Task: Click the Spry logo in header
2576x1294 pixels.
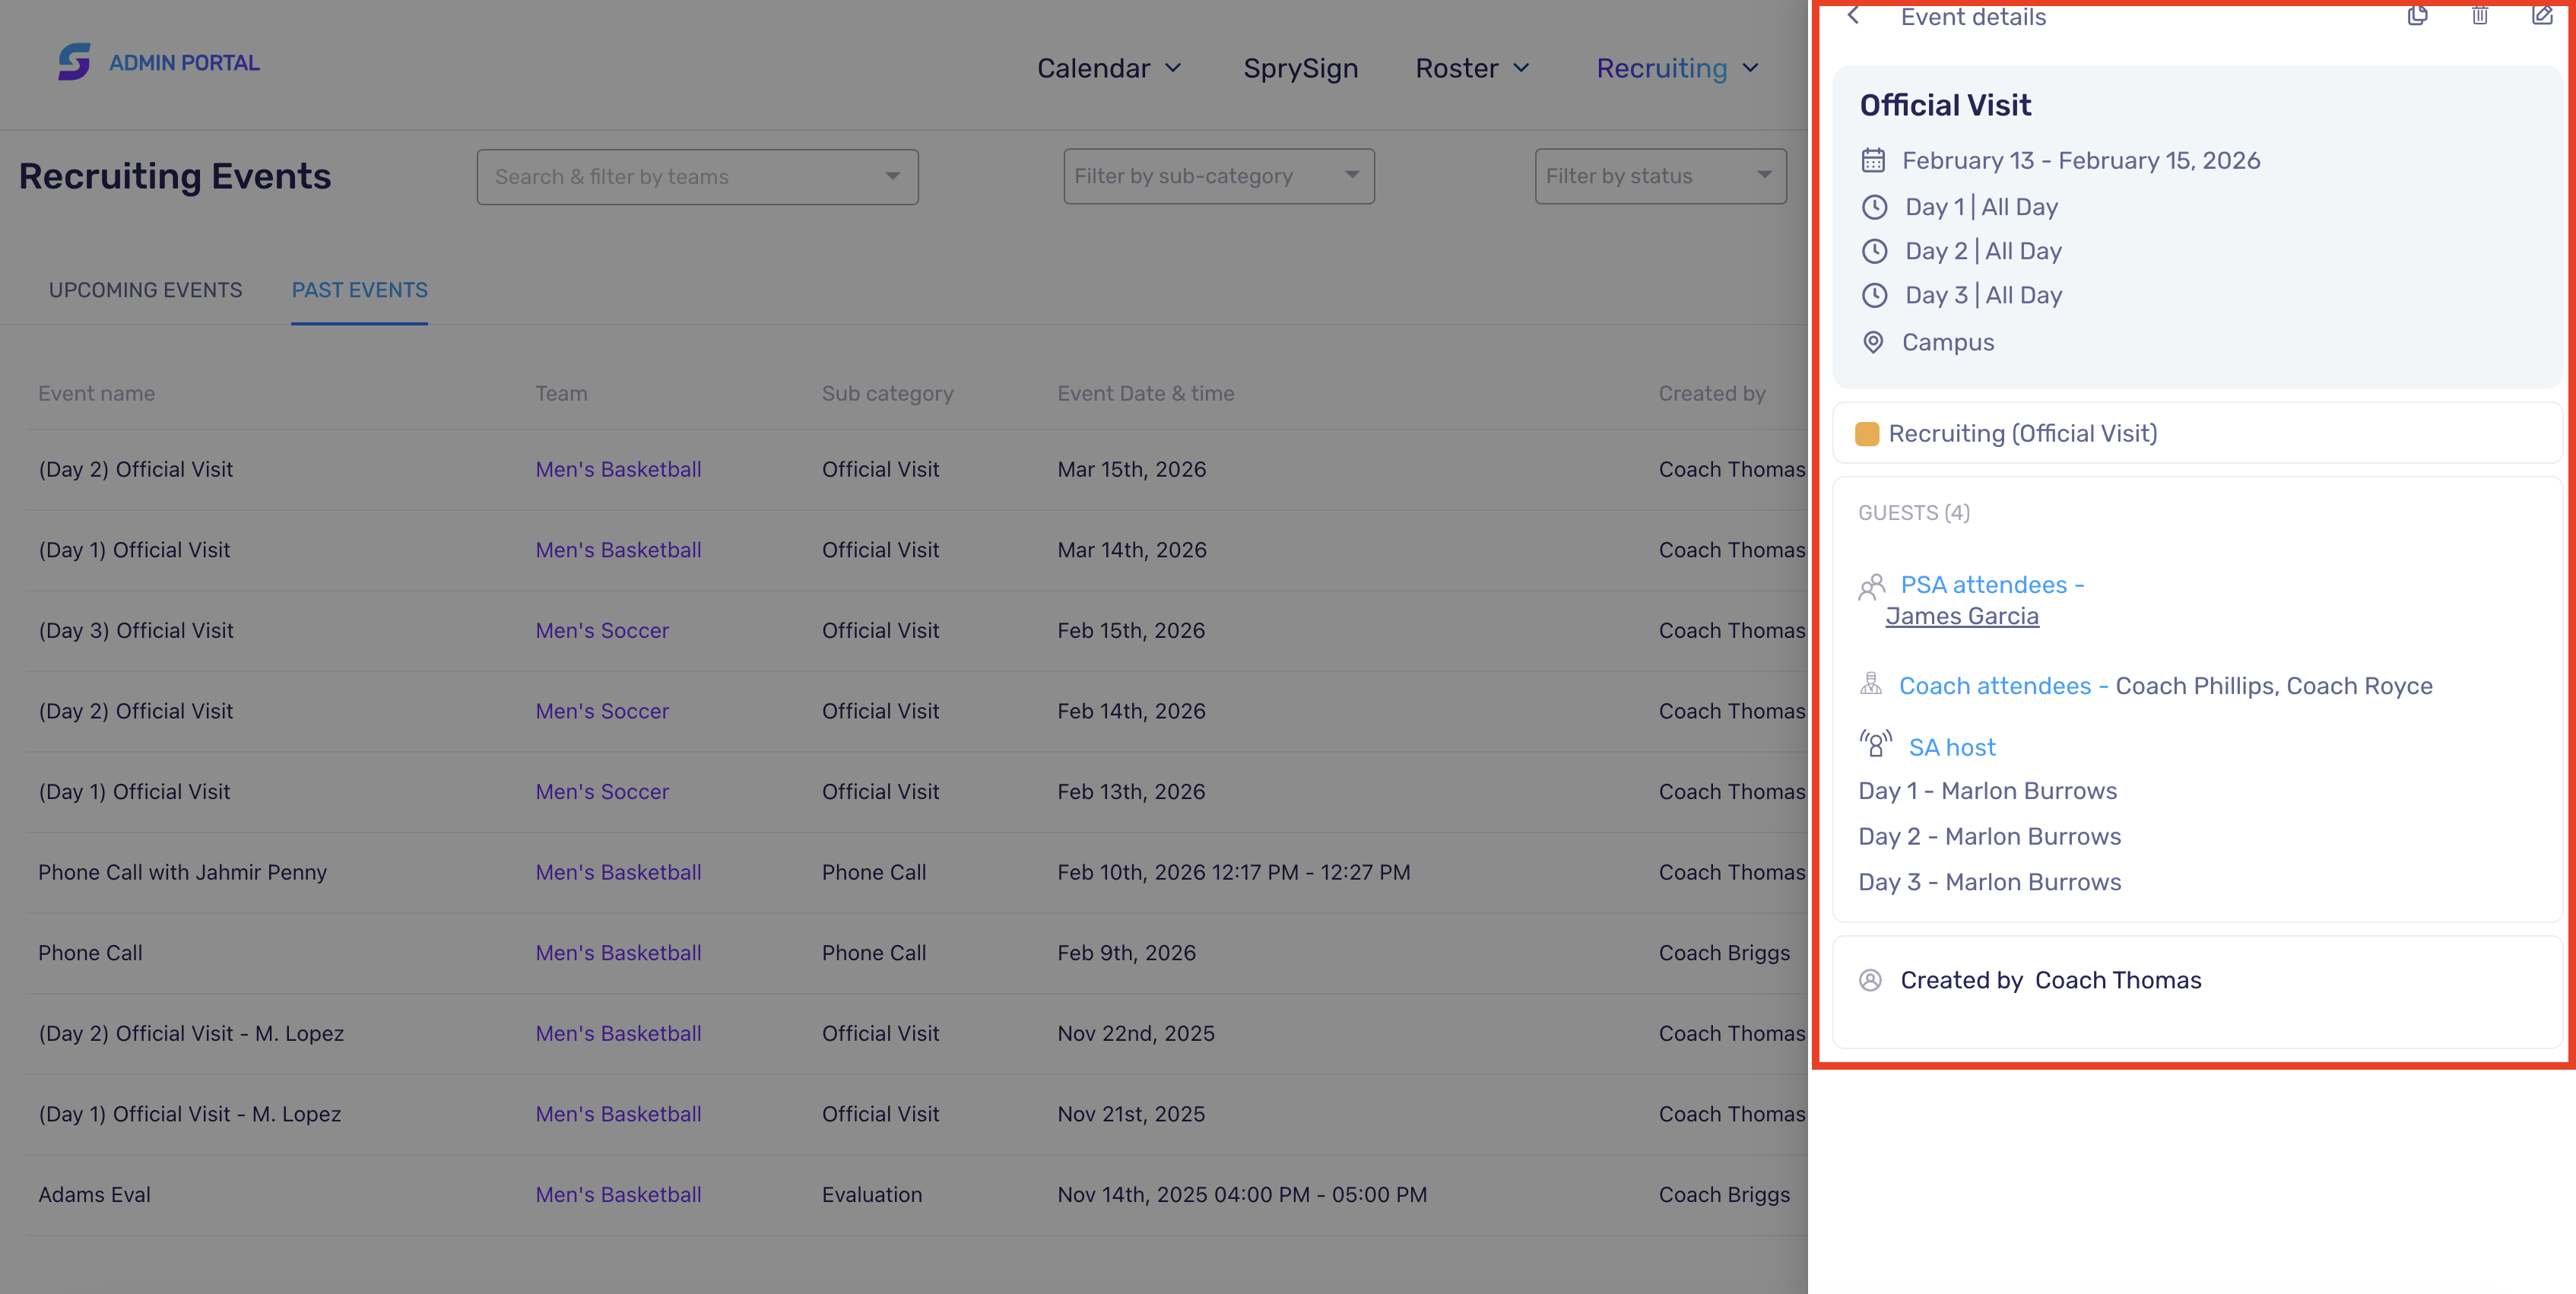Action: [x=74, y=62]
